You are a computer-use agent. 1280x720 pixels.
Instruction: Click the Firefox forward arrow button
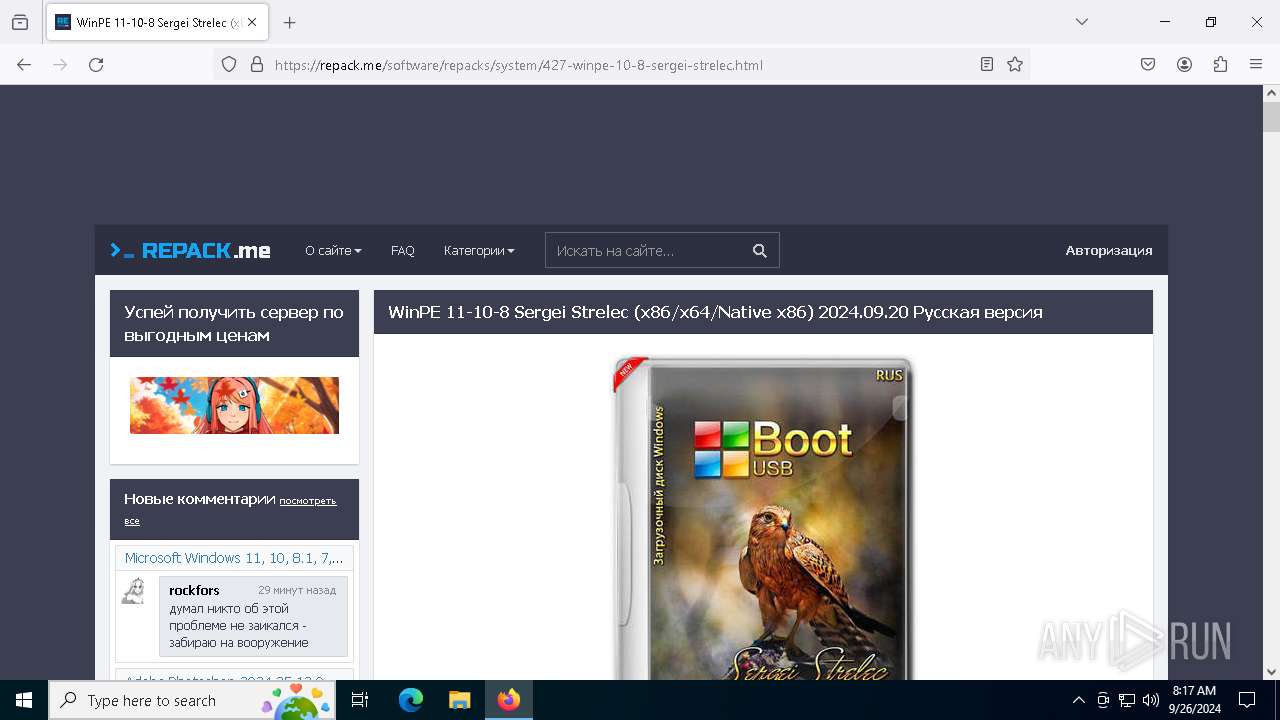coord(60,64)
